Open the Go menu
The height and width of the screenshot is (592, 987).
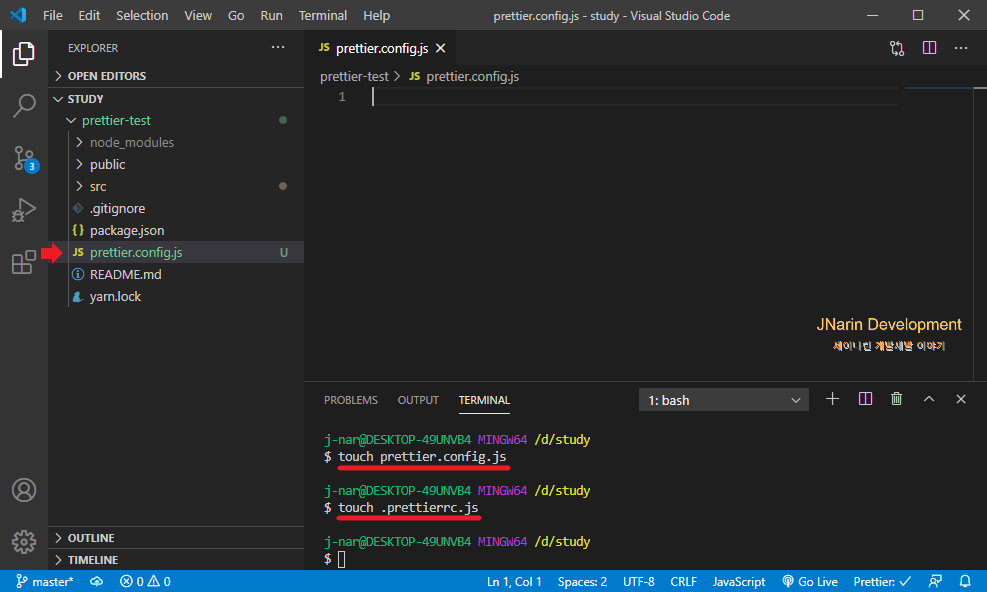click(236, 15)
